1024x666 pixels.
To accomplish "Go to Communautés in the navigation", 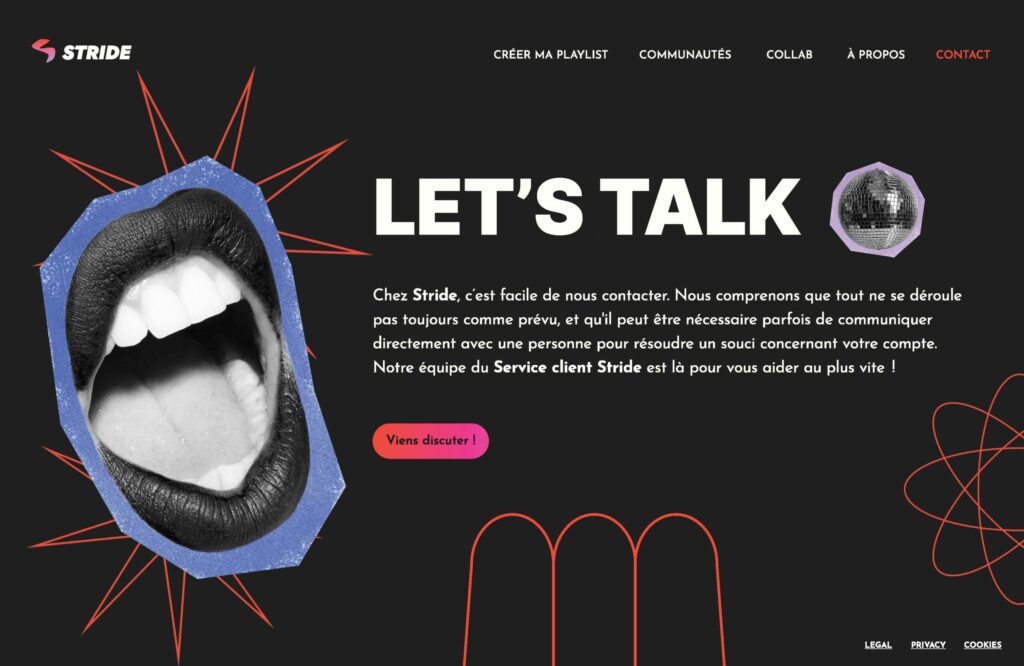I will click(x=685, y=55).
